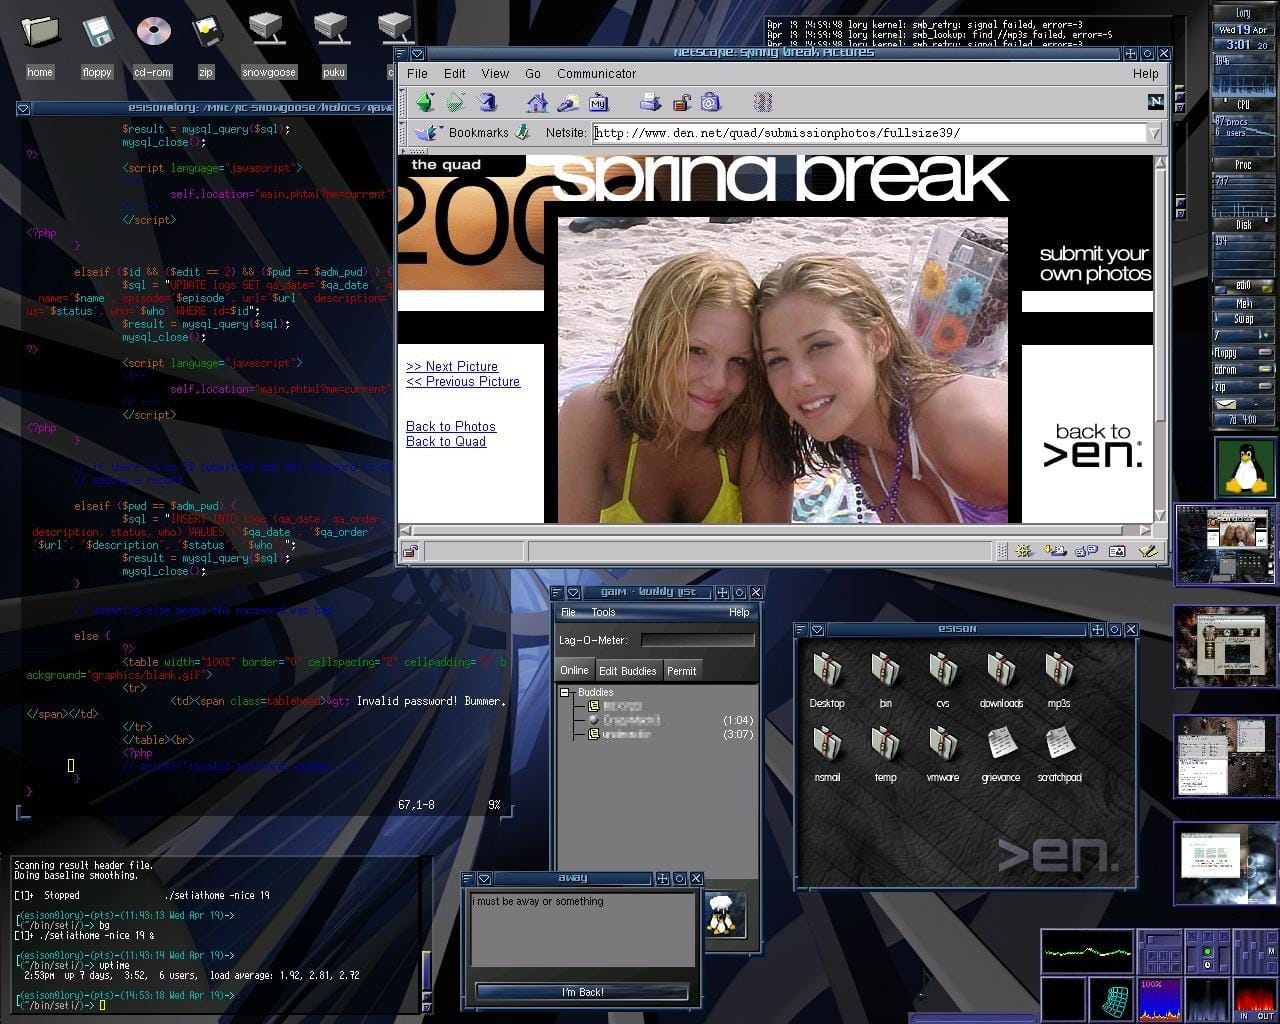Open window options arrow on gaim title bar
Image resolution: width=1280 pixels, height=1024 pixels.
coord(574,593)
